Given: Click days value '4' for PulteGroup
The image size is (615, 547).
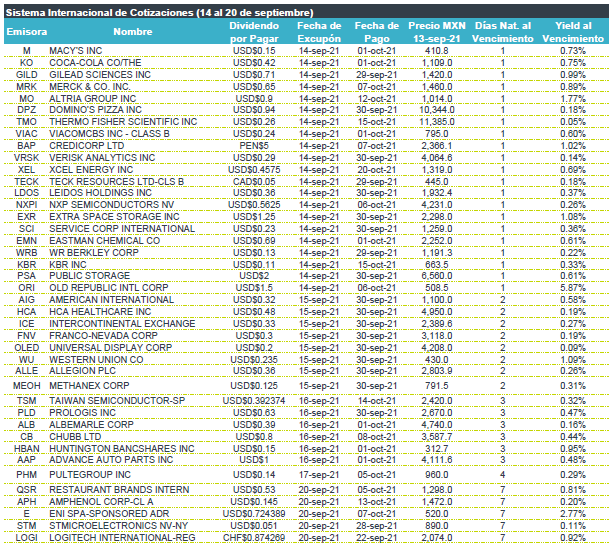Looking at the screenshot, I should [502, 475].
